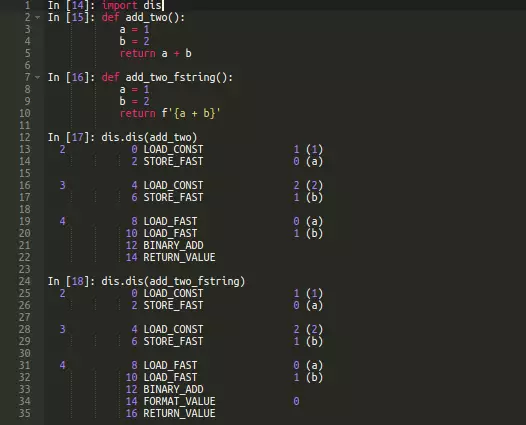
Task: Click the 'In [17]:' prompt text
Action: 71,137
